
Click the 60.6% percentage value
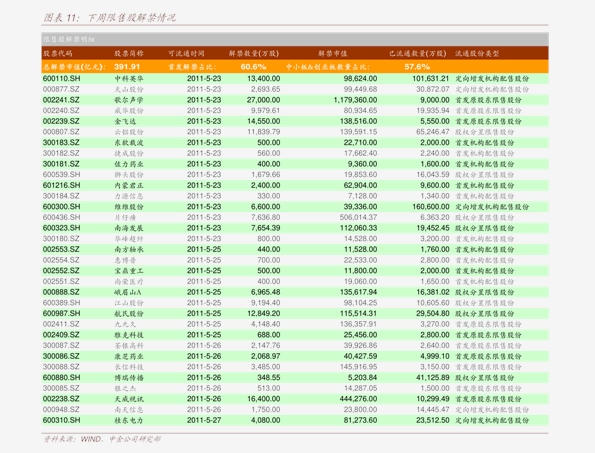pos(253,67)
